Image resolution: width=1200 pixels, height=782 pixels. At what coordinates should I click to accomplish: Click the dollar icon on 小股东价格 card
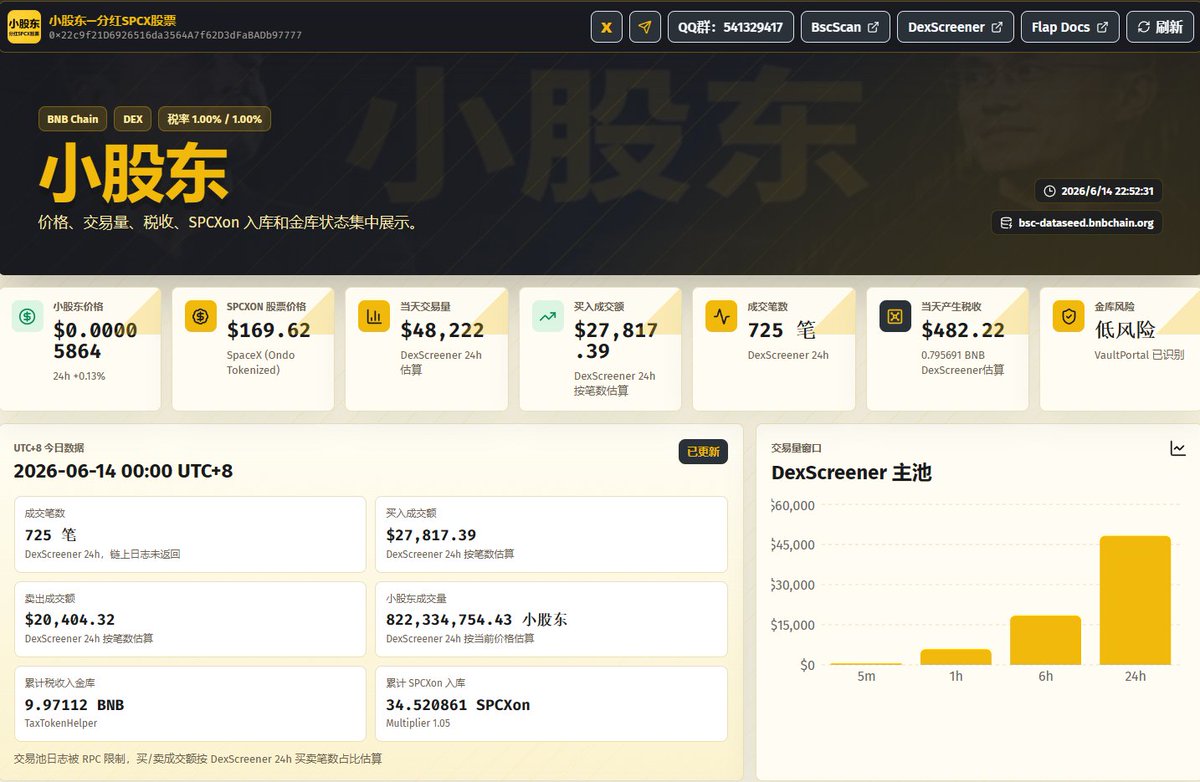tap(28, 316)
